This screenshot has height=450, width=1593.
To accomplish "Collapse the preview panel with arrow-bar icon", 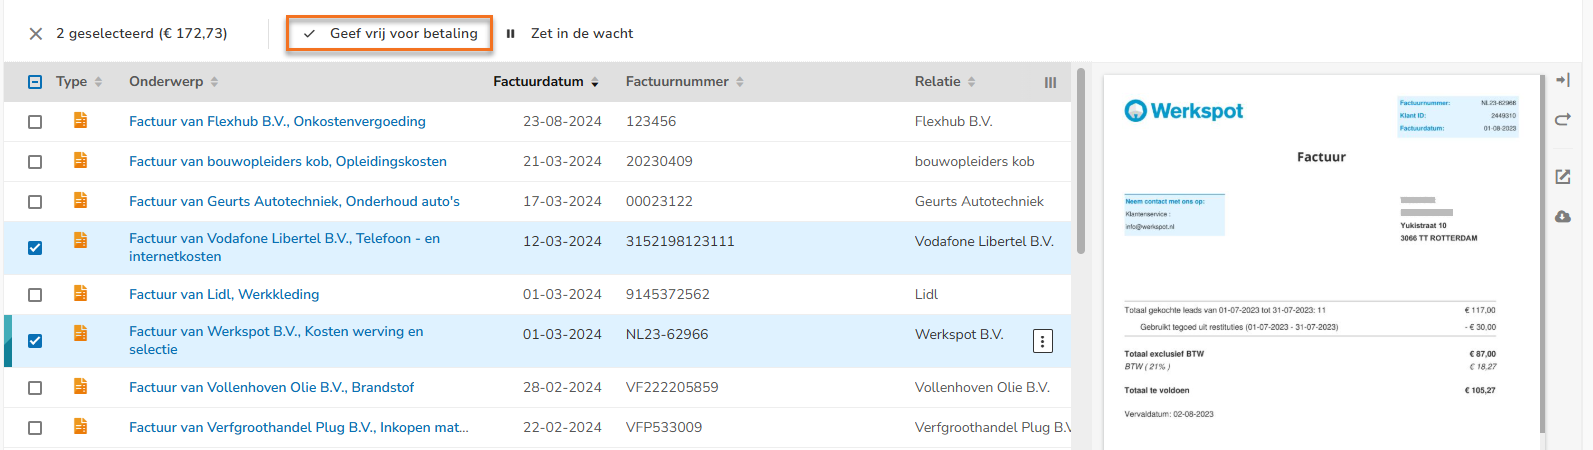I will pyautogui.click(x=1563, y=80).
